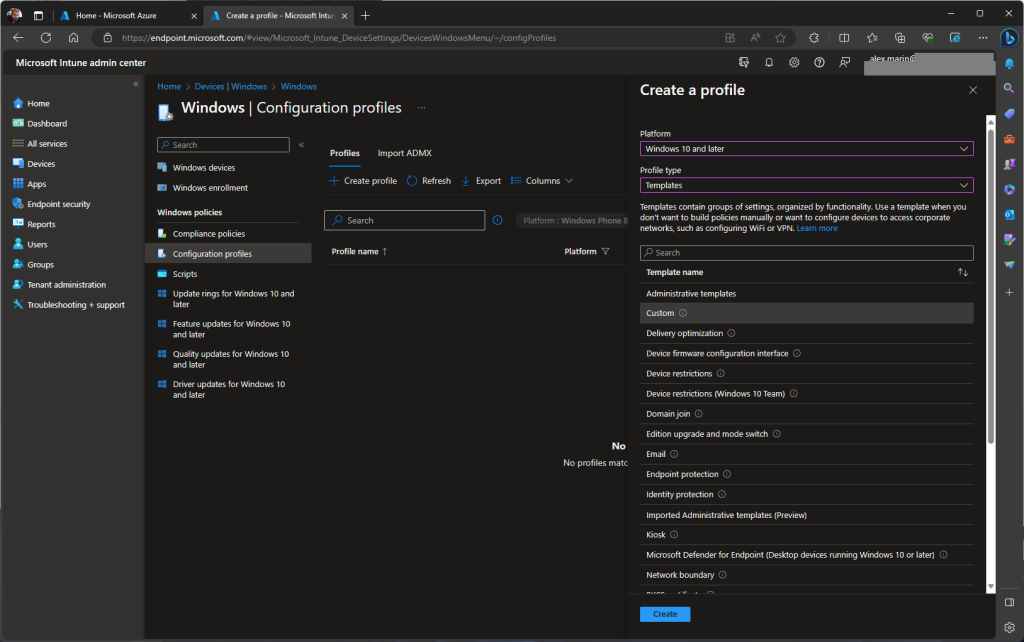The height and width of the screenshot is (642, 1024).
Task: Follow the Learn more link
Action: [817, 228]
